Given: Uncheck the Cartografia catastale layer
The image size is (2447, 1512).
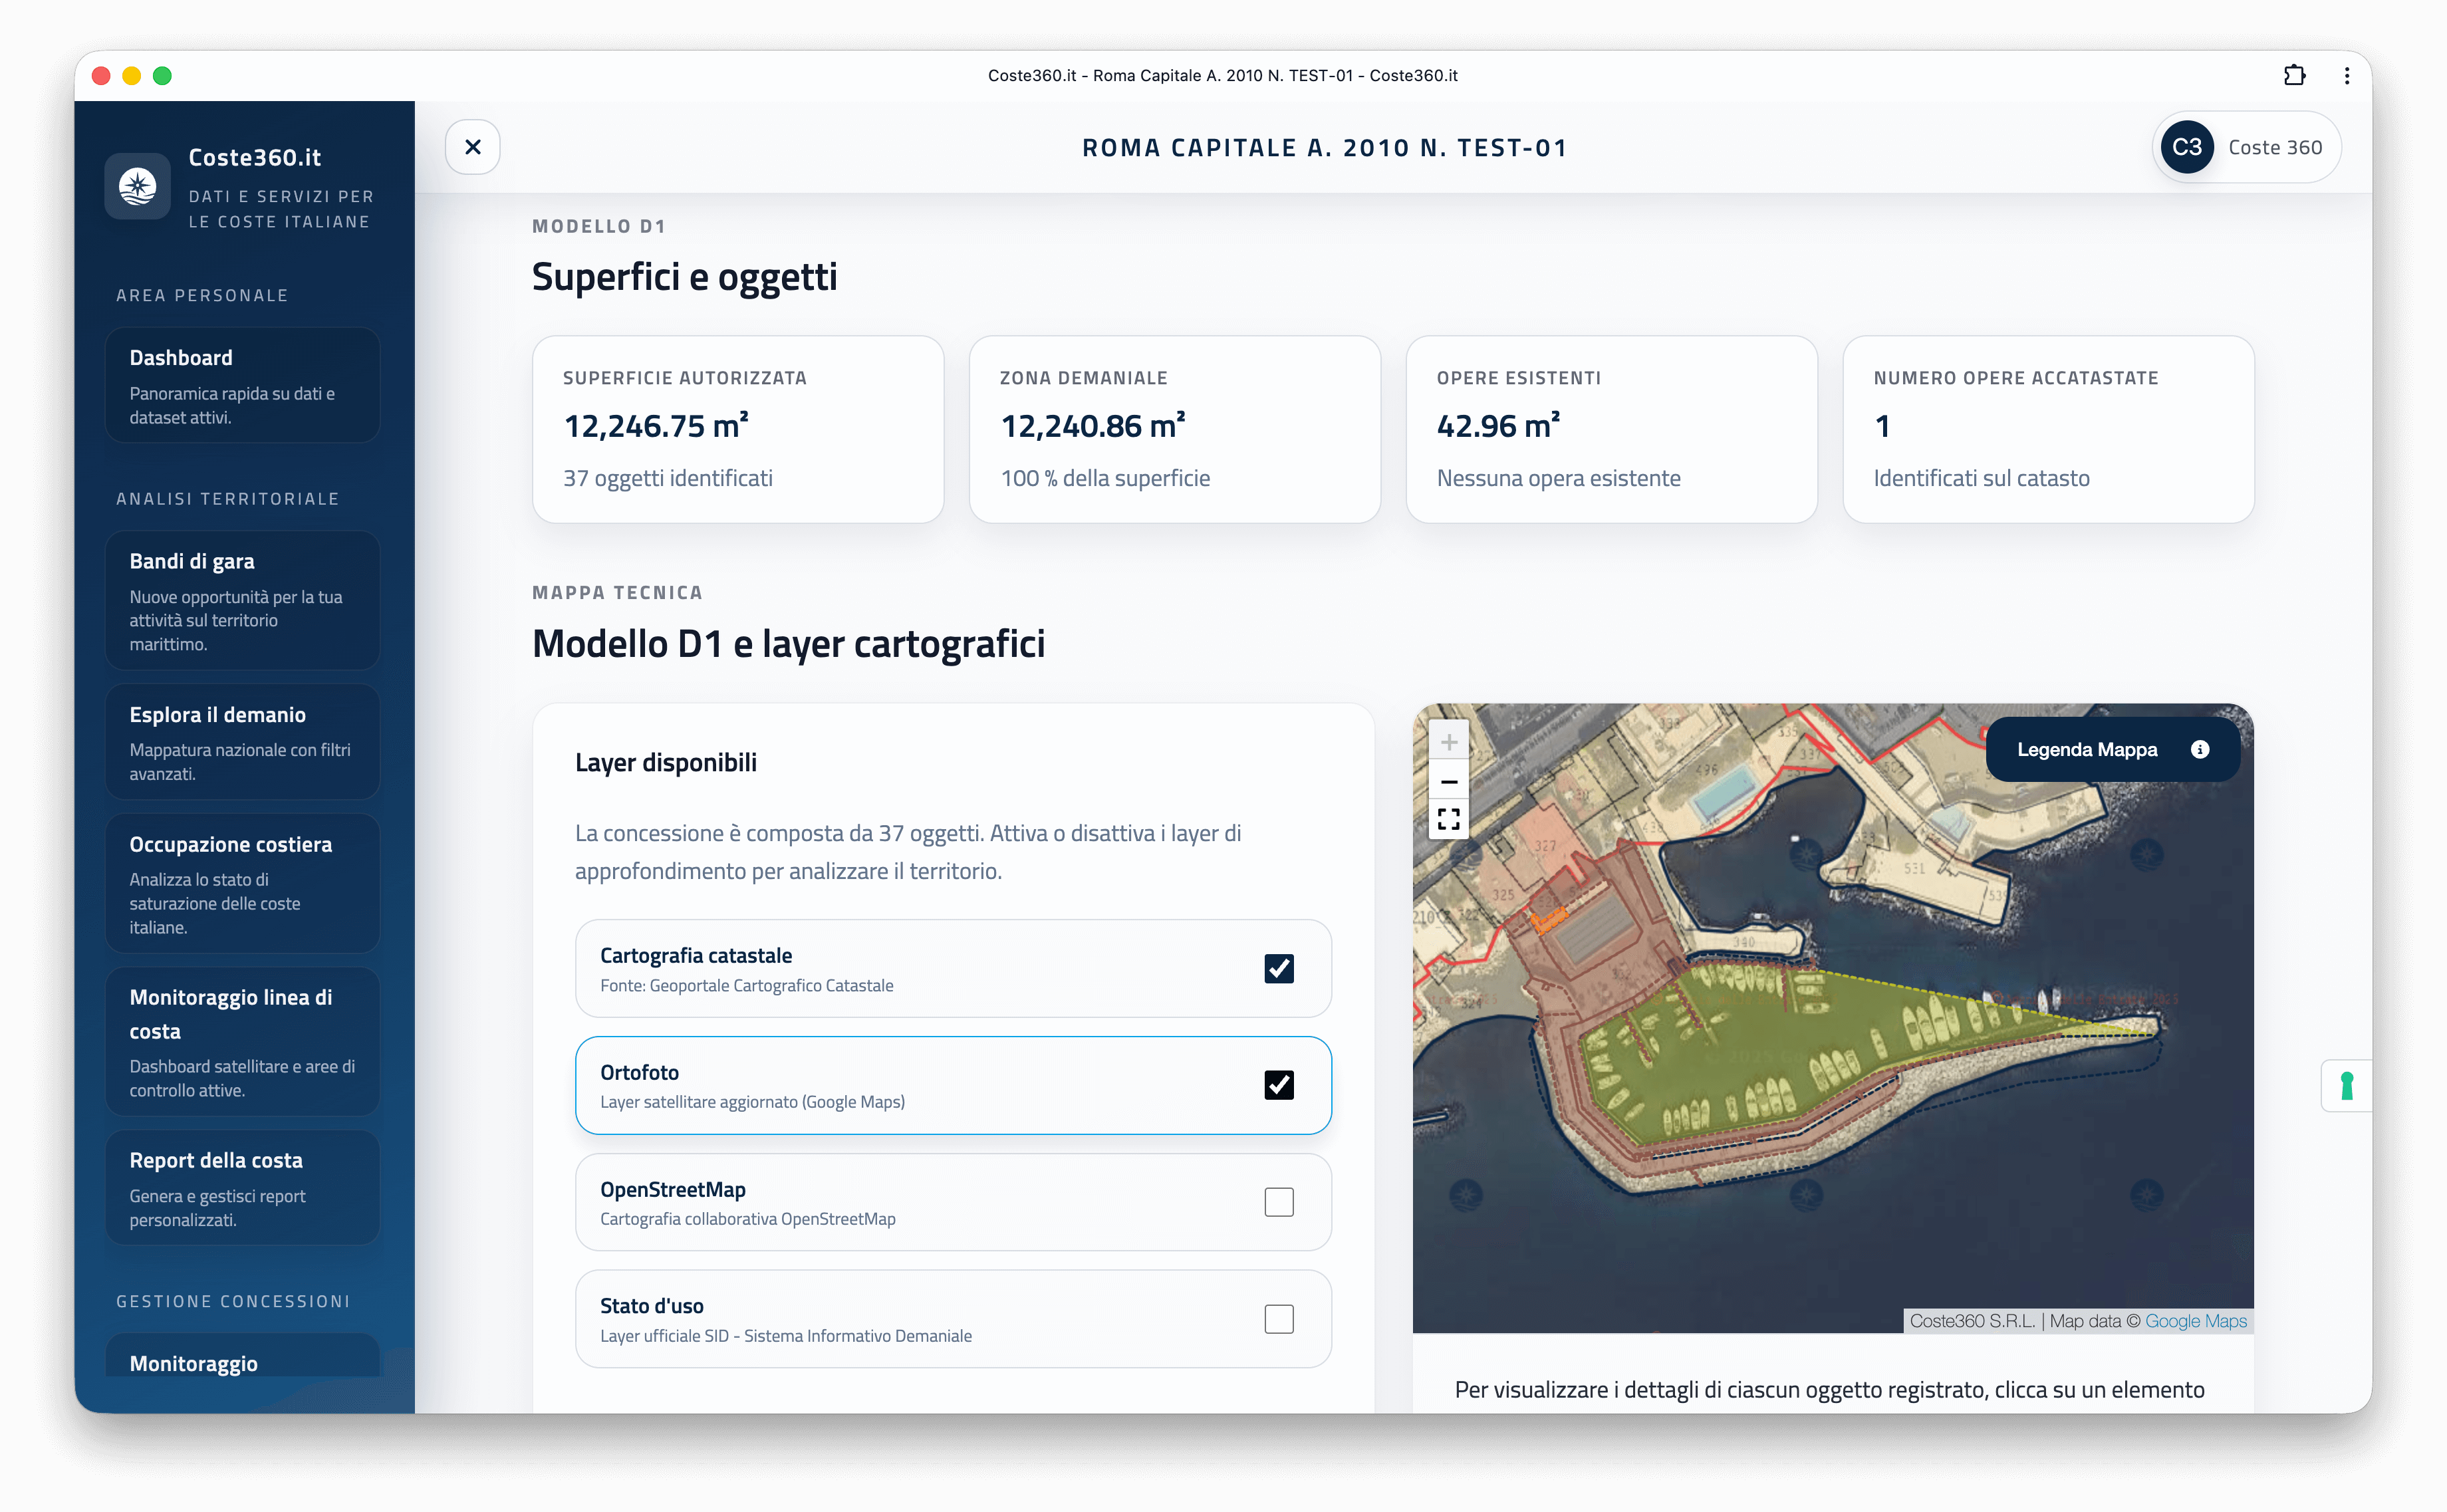Looking at the screenshot, I should (x=1278, y=968).
